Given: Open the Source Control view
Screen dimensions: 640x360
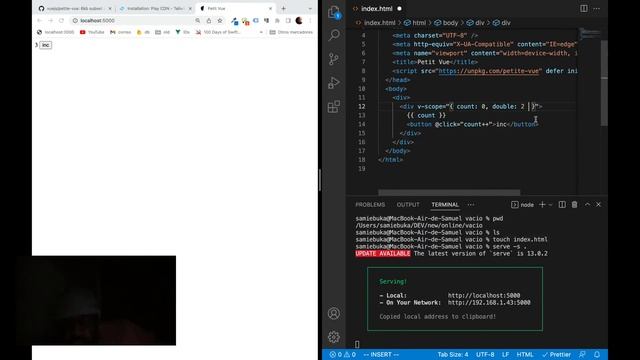Looking at the screenshot, I should [334, 59].
